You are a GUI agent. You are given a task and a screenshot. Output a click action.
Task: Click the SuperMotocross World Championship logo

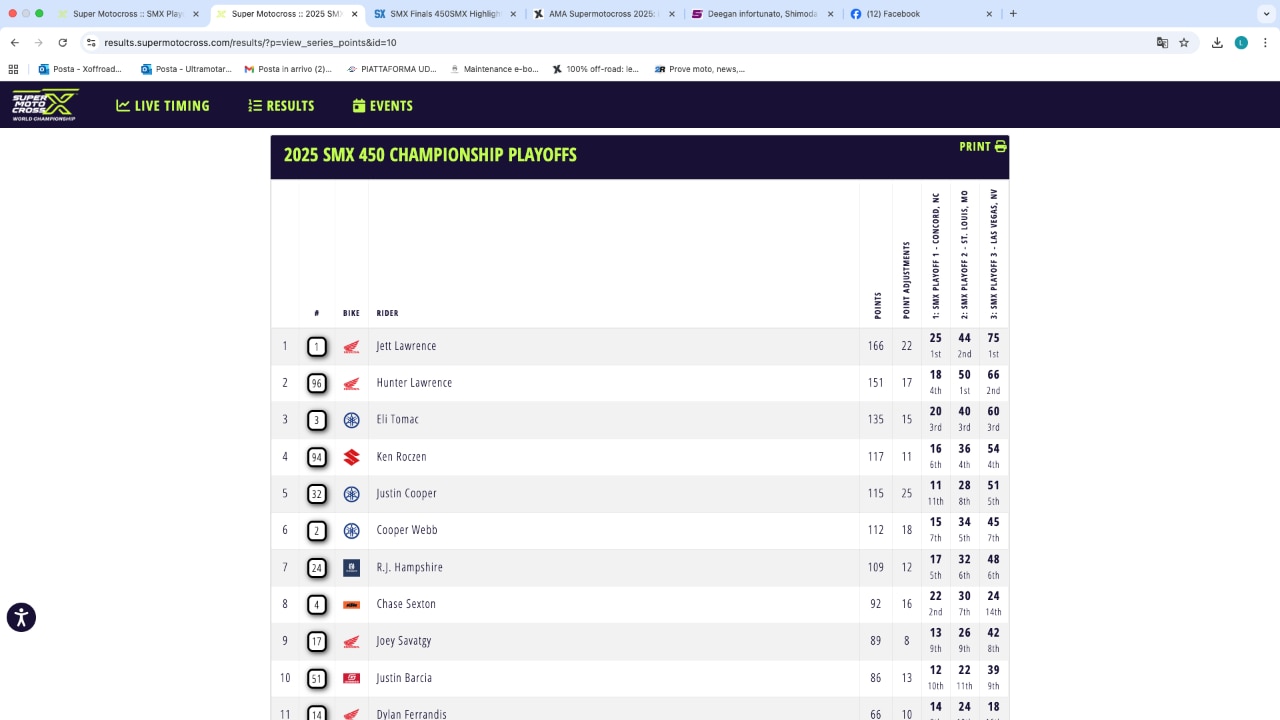coord(45,105)
